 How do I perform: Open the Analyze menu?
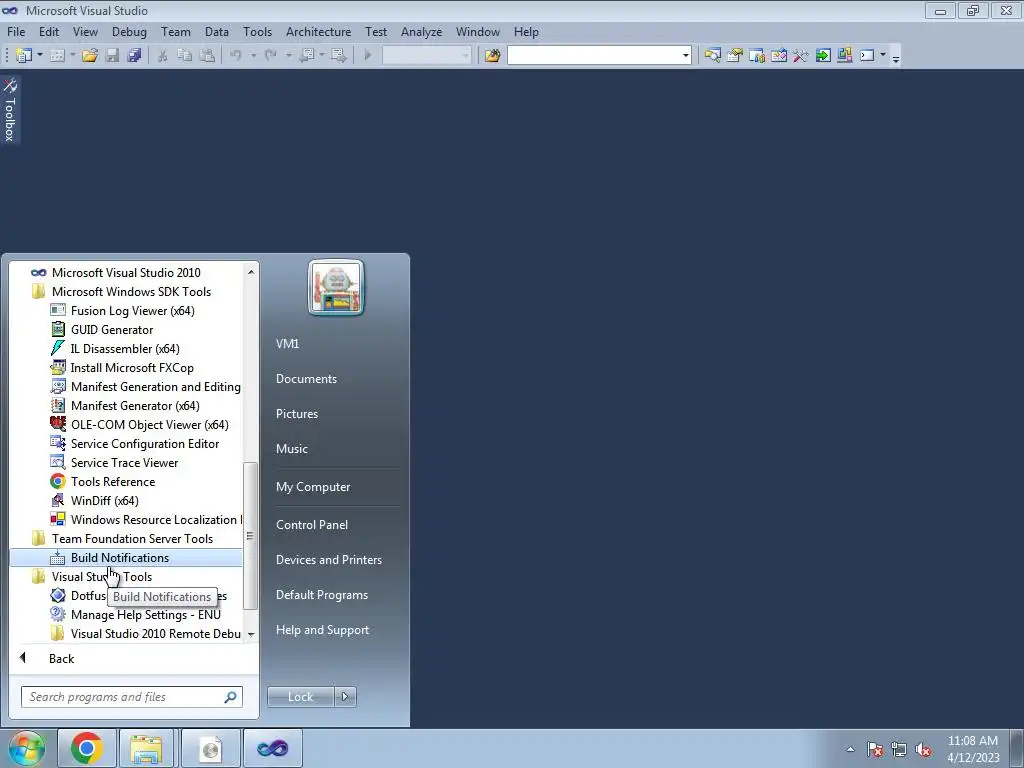pyautogui.click(x=421, y=31)
